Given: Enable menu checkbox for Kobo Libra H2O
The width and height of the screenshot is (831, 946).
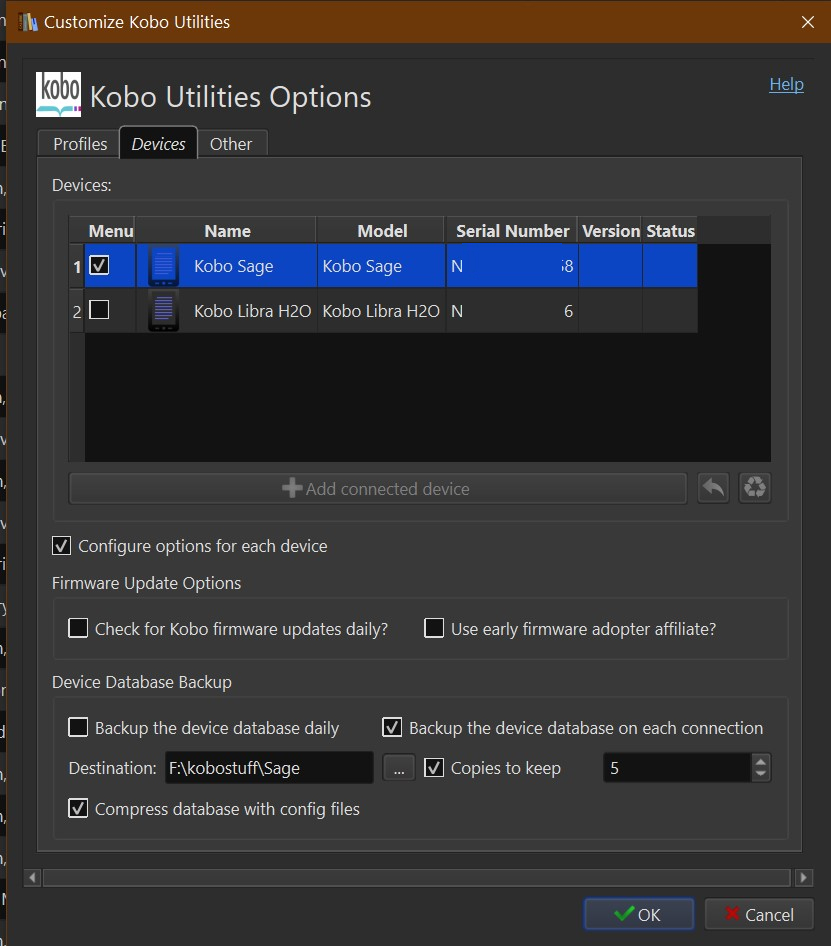Looking at the screenshot, I should (100, 311).
